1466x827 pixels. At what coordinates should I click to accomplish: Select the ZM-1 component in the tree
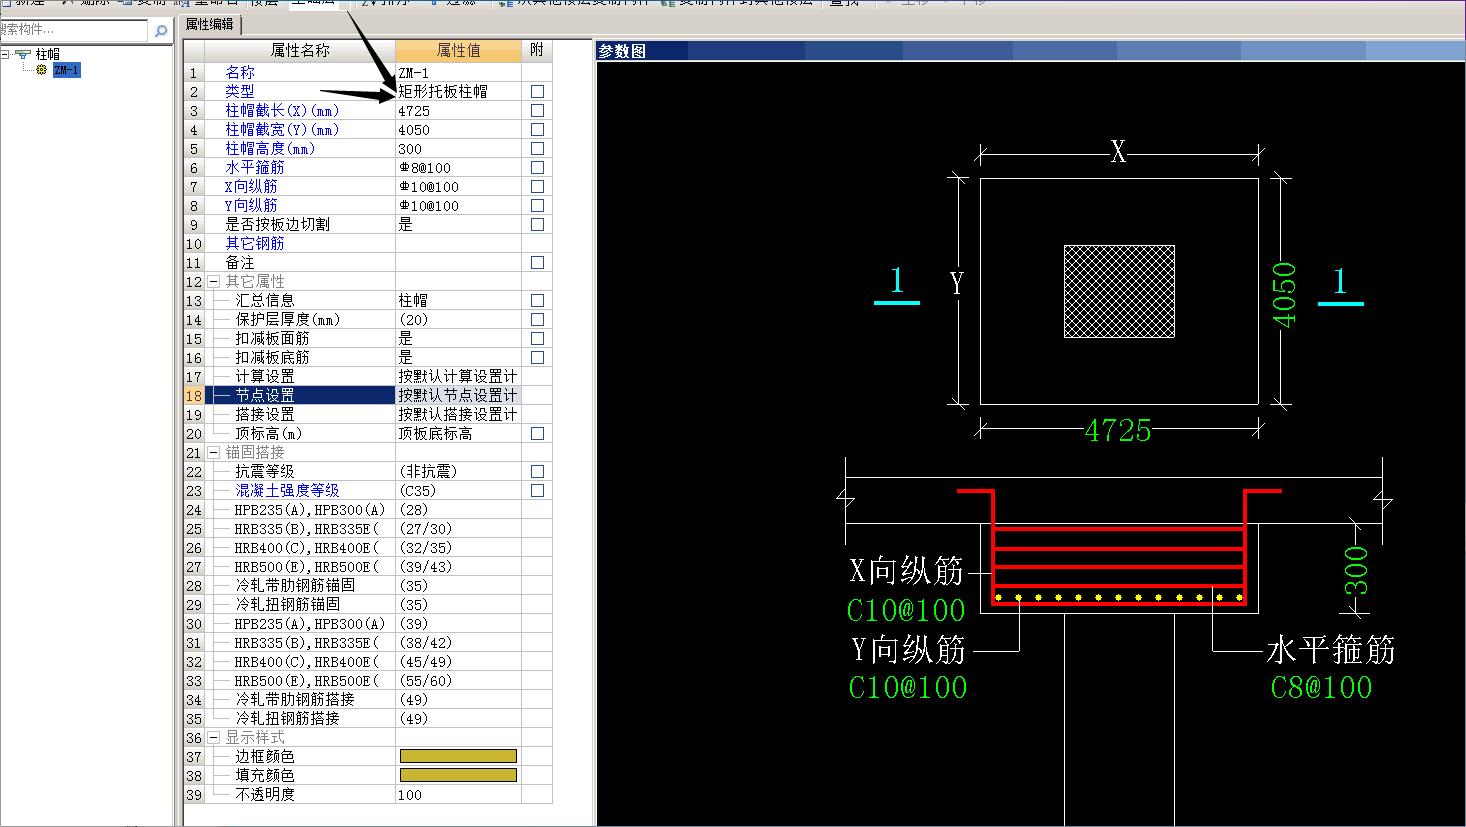[66, 70]
